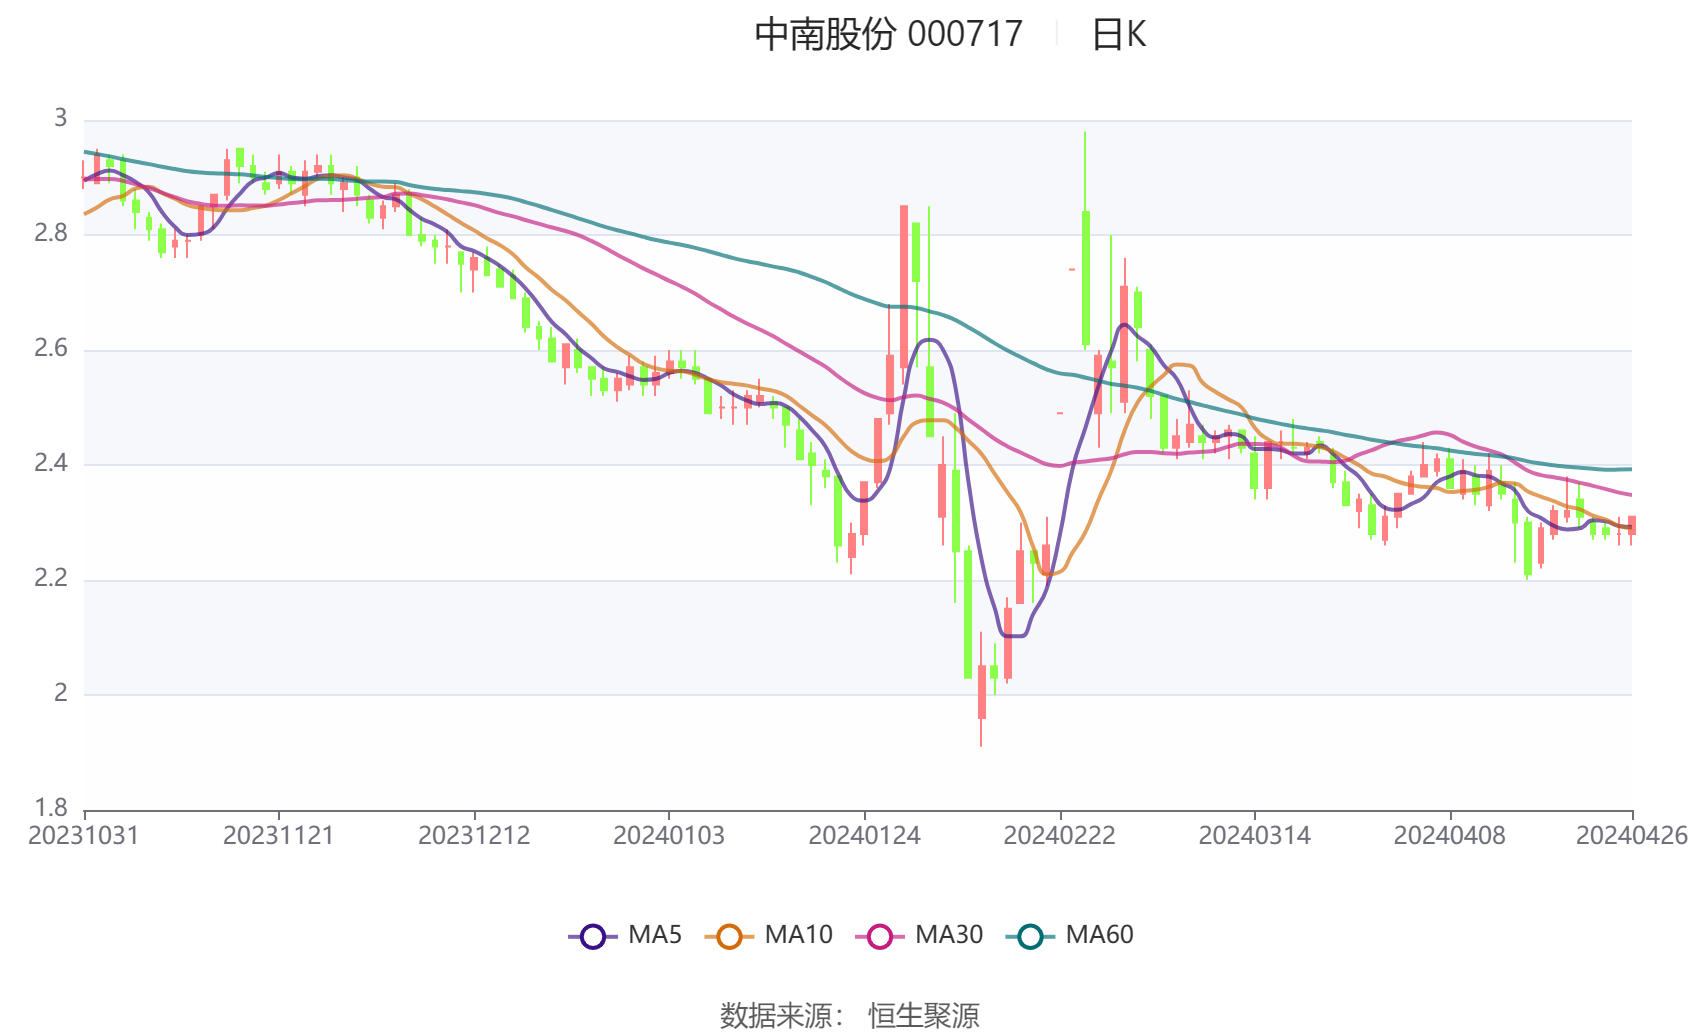Viewport: 1700px width, 1034px height.
Task: Click x-axis date label 20240408
Action: pos(1450,836)
